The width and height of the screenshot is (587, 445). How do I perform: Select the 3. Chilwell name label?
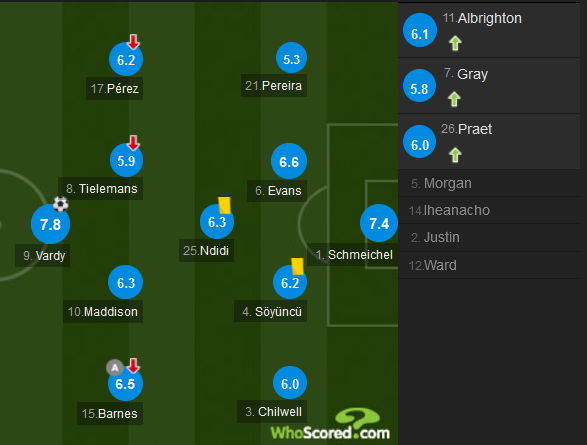click(x=273, y=412)
